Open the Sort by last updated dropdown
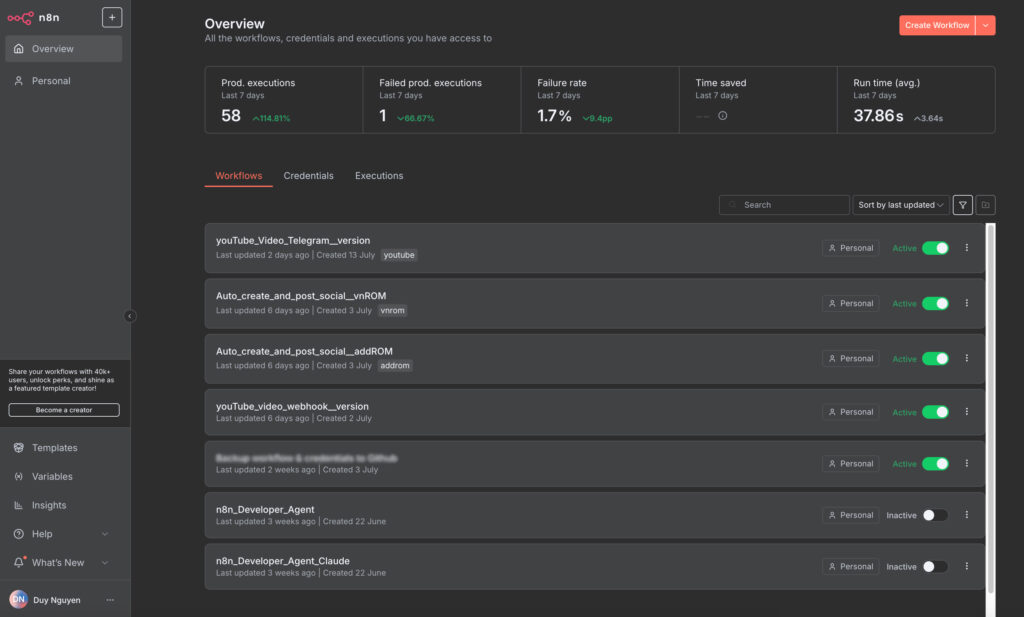 point(901,205)
